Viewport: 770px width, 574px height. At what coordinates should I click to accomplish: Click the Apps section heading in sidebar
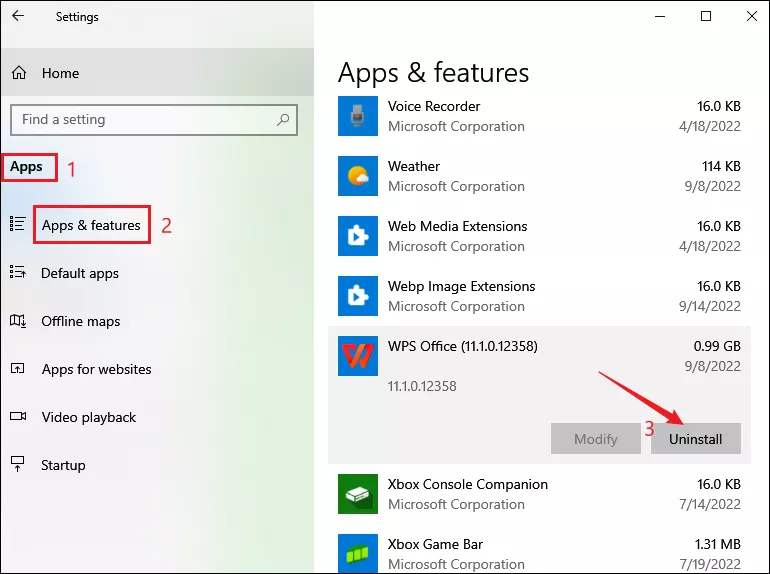point(26,166)
